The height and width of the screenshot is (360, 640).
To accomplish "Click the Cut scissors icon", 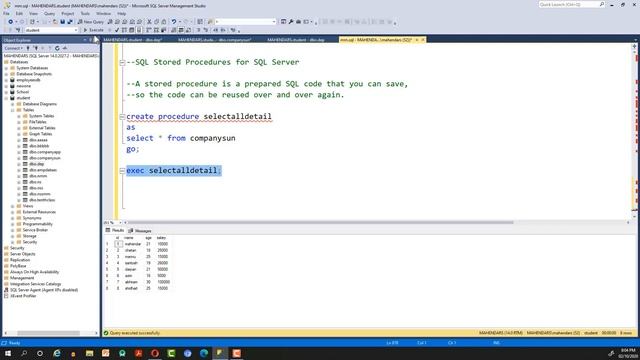I will [x=149, y=22].
